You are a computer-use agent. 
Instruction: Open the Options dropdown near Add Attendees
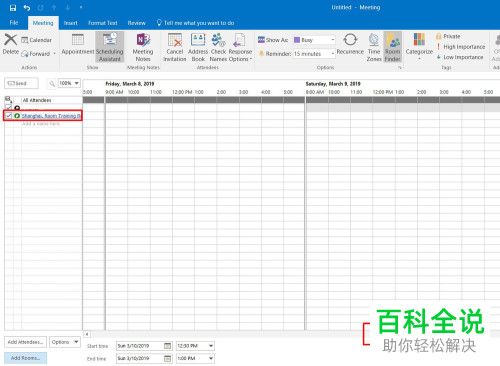65,342
